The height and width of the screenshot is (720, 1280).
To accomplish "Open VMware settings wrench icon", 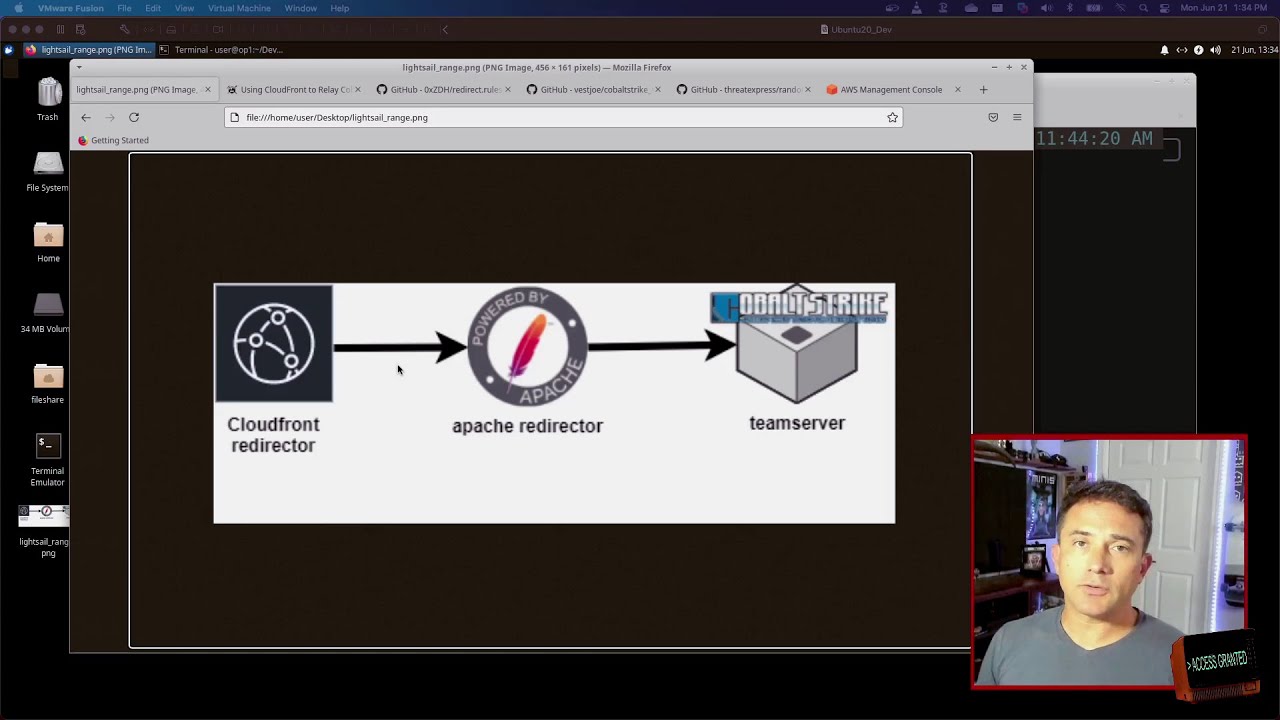I will pyautogui.click(x=124, y=29).
